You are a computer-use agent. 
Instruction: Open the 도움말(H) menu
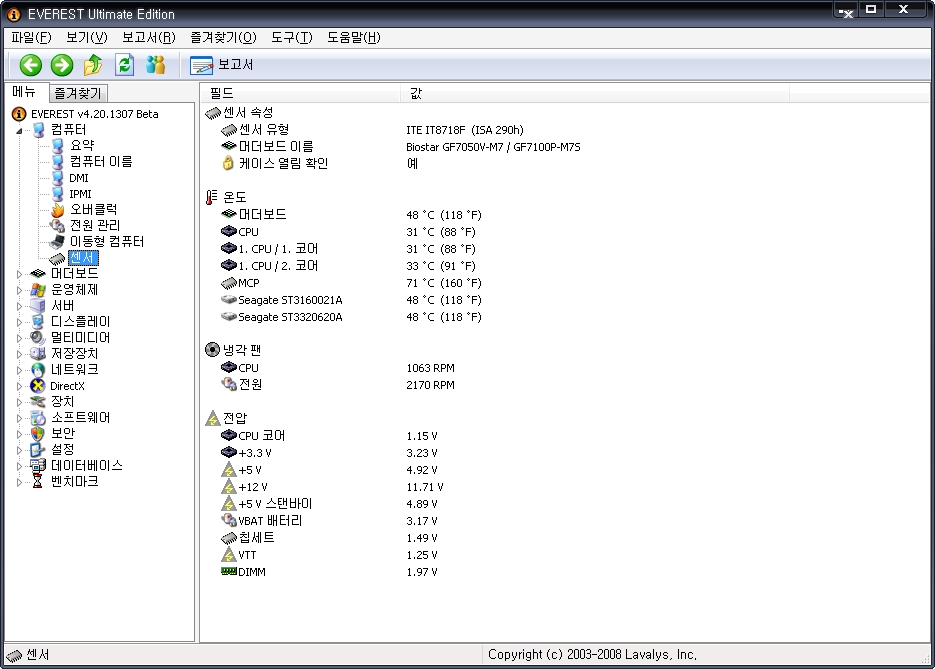(x=354, y=38)
